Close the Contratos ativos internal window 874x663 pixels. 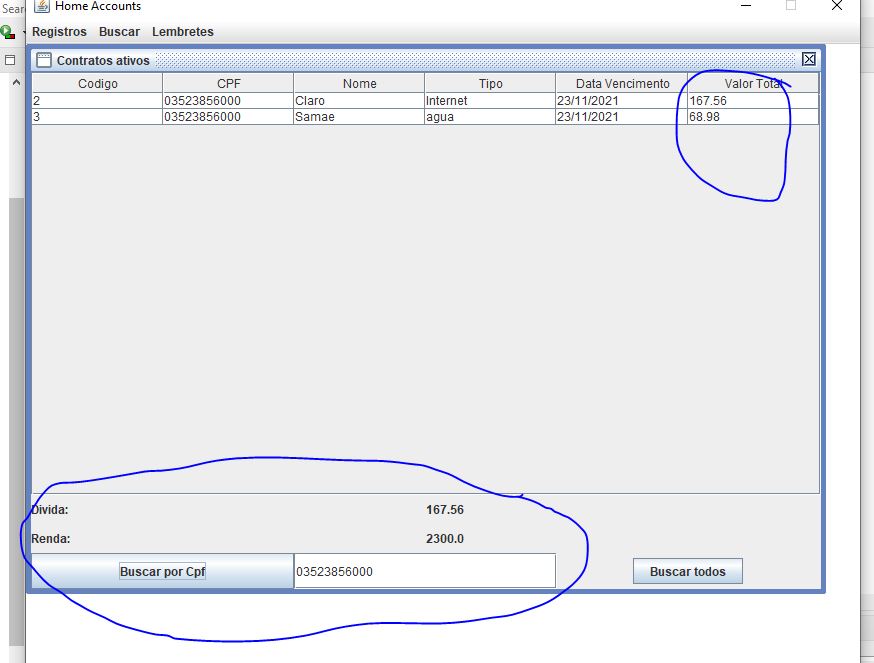(809, 59)
